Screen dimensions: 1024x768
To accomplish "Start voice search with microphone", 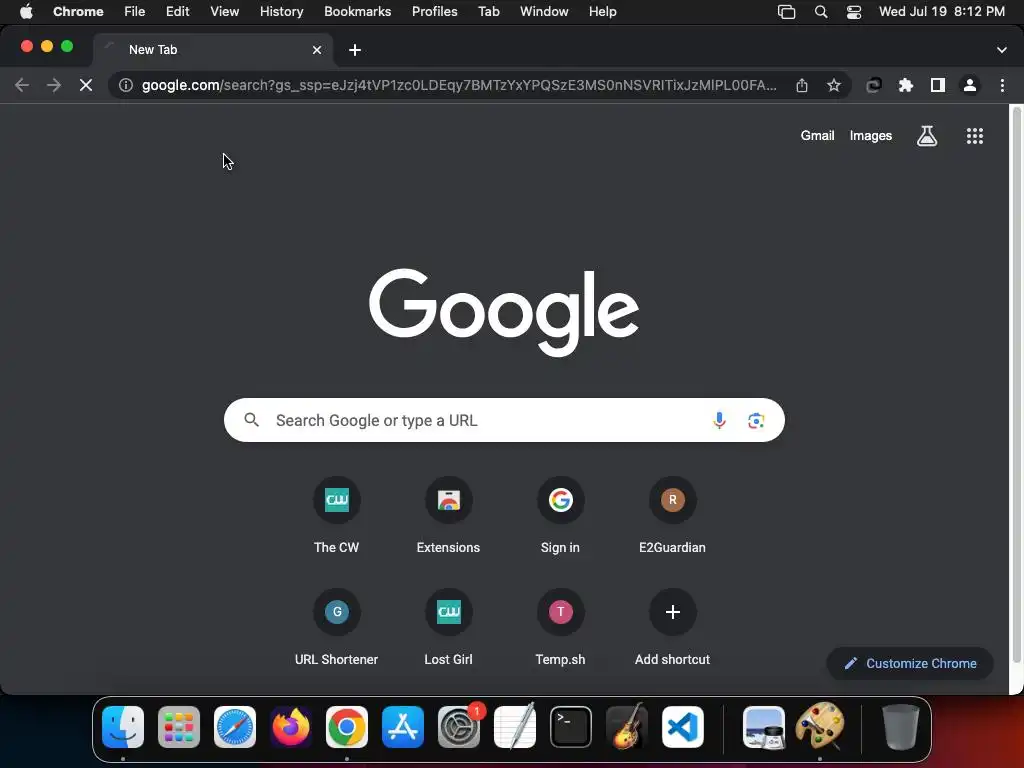I will (x=719, y=420).
